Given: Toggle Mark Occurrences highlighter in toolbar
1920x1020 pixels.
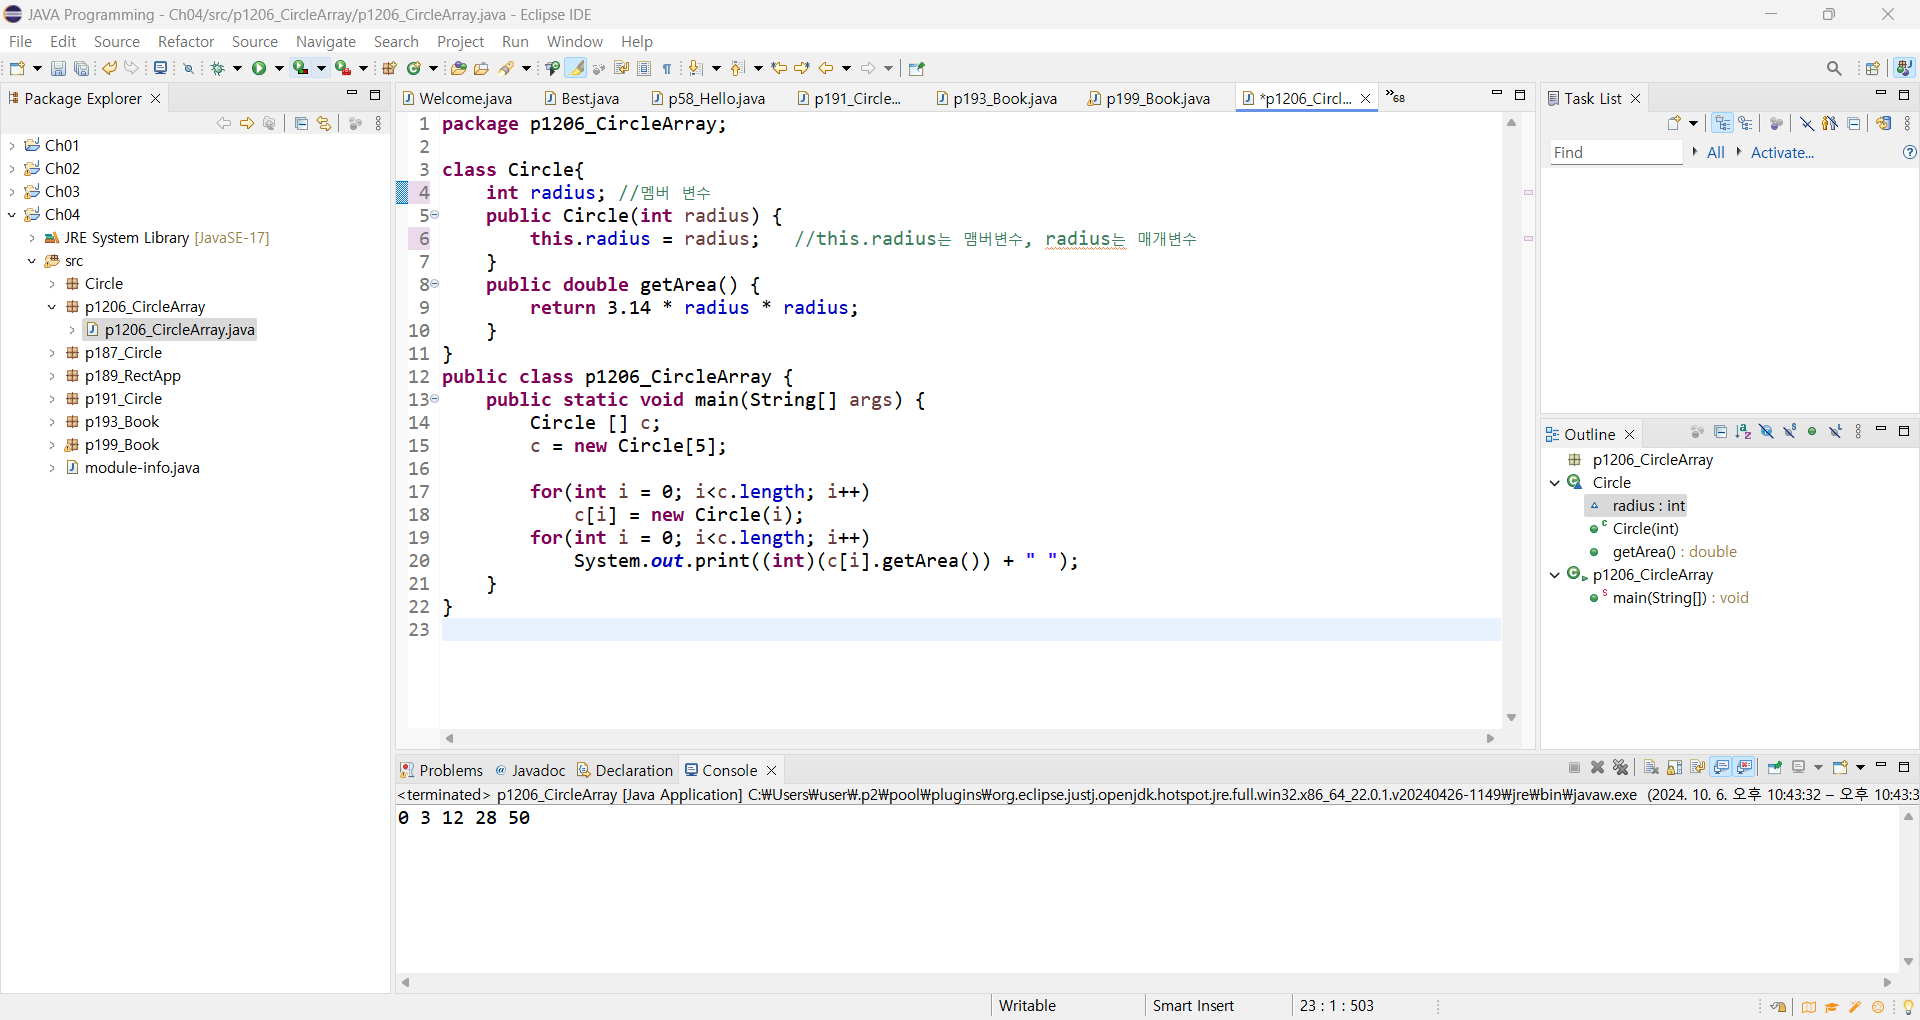Looking at the screenshot, I should click(576, 68).
